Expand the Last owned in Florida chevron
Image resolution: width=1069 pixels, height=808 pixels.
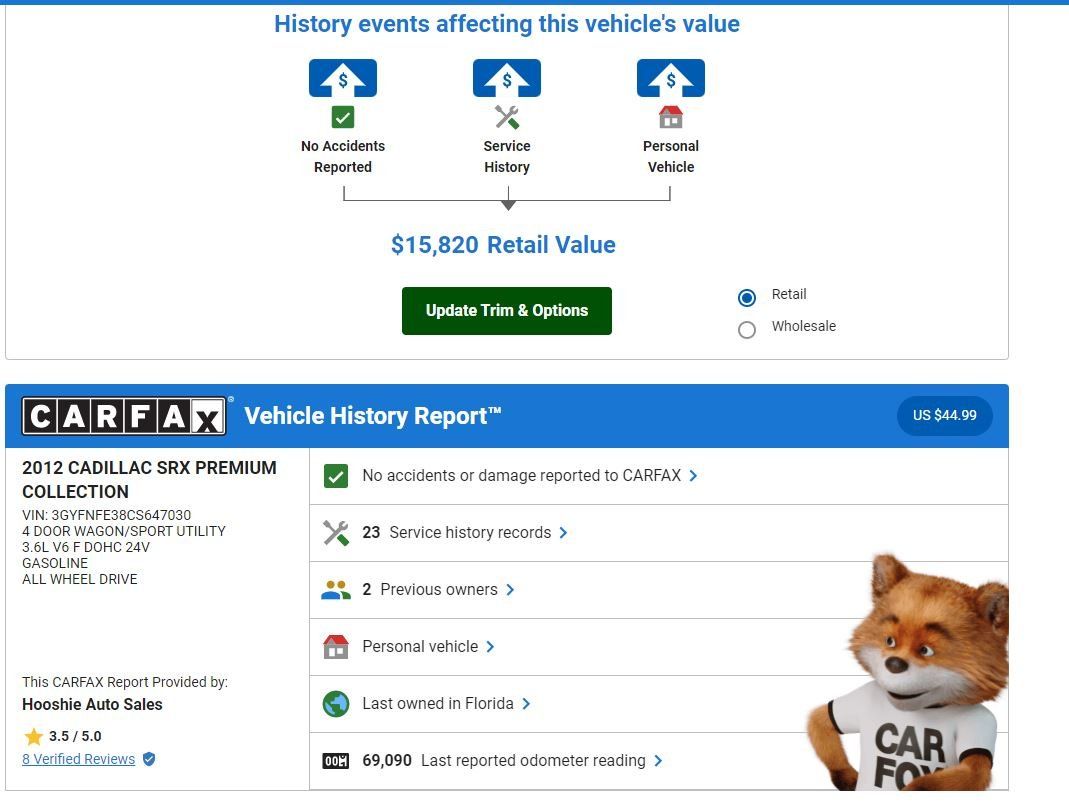(526, 704)
